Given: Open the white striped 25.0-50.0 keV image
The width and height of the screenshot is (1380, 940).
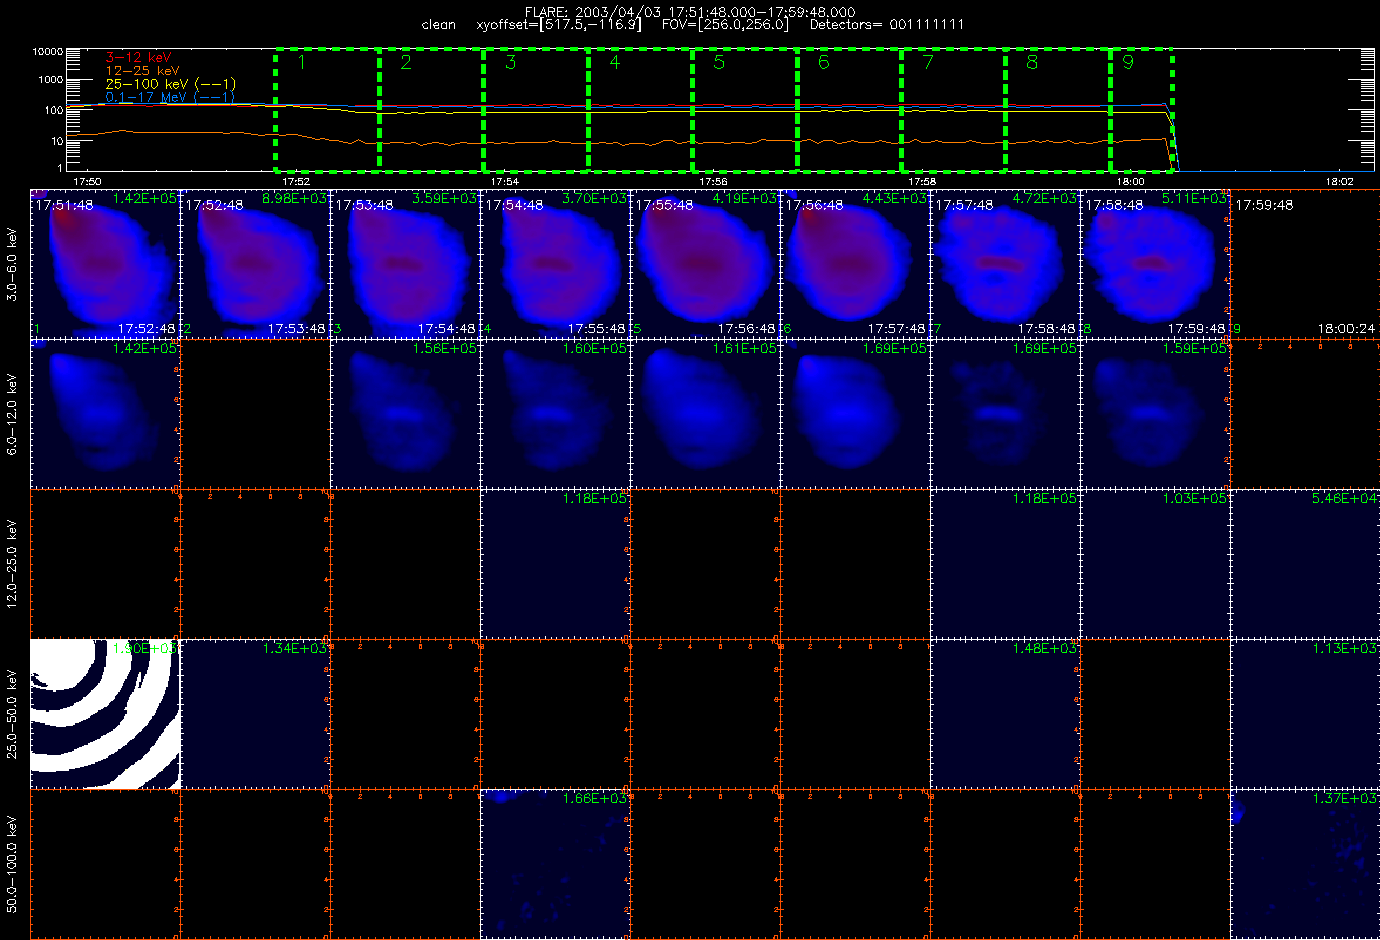Looking at the screenshot, I should [x=105, y=714].
